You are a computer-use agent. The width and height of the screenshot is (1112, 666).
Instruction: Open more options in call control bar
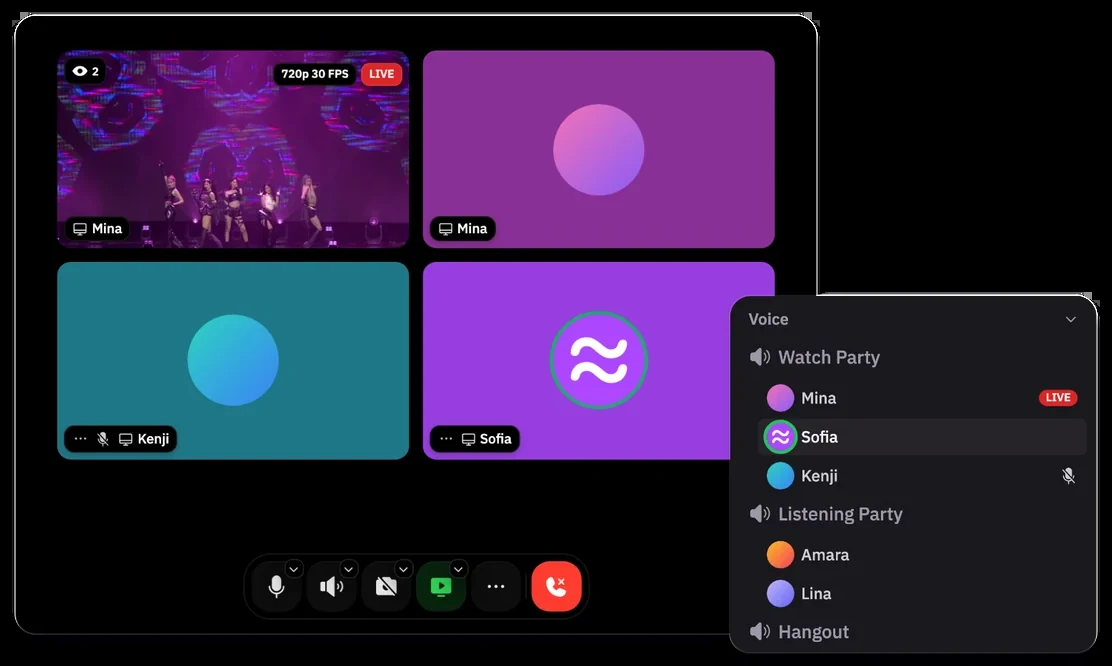[496, 587]
